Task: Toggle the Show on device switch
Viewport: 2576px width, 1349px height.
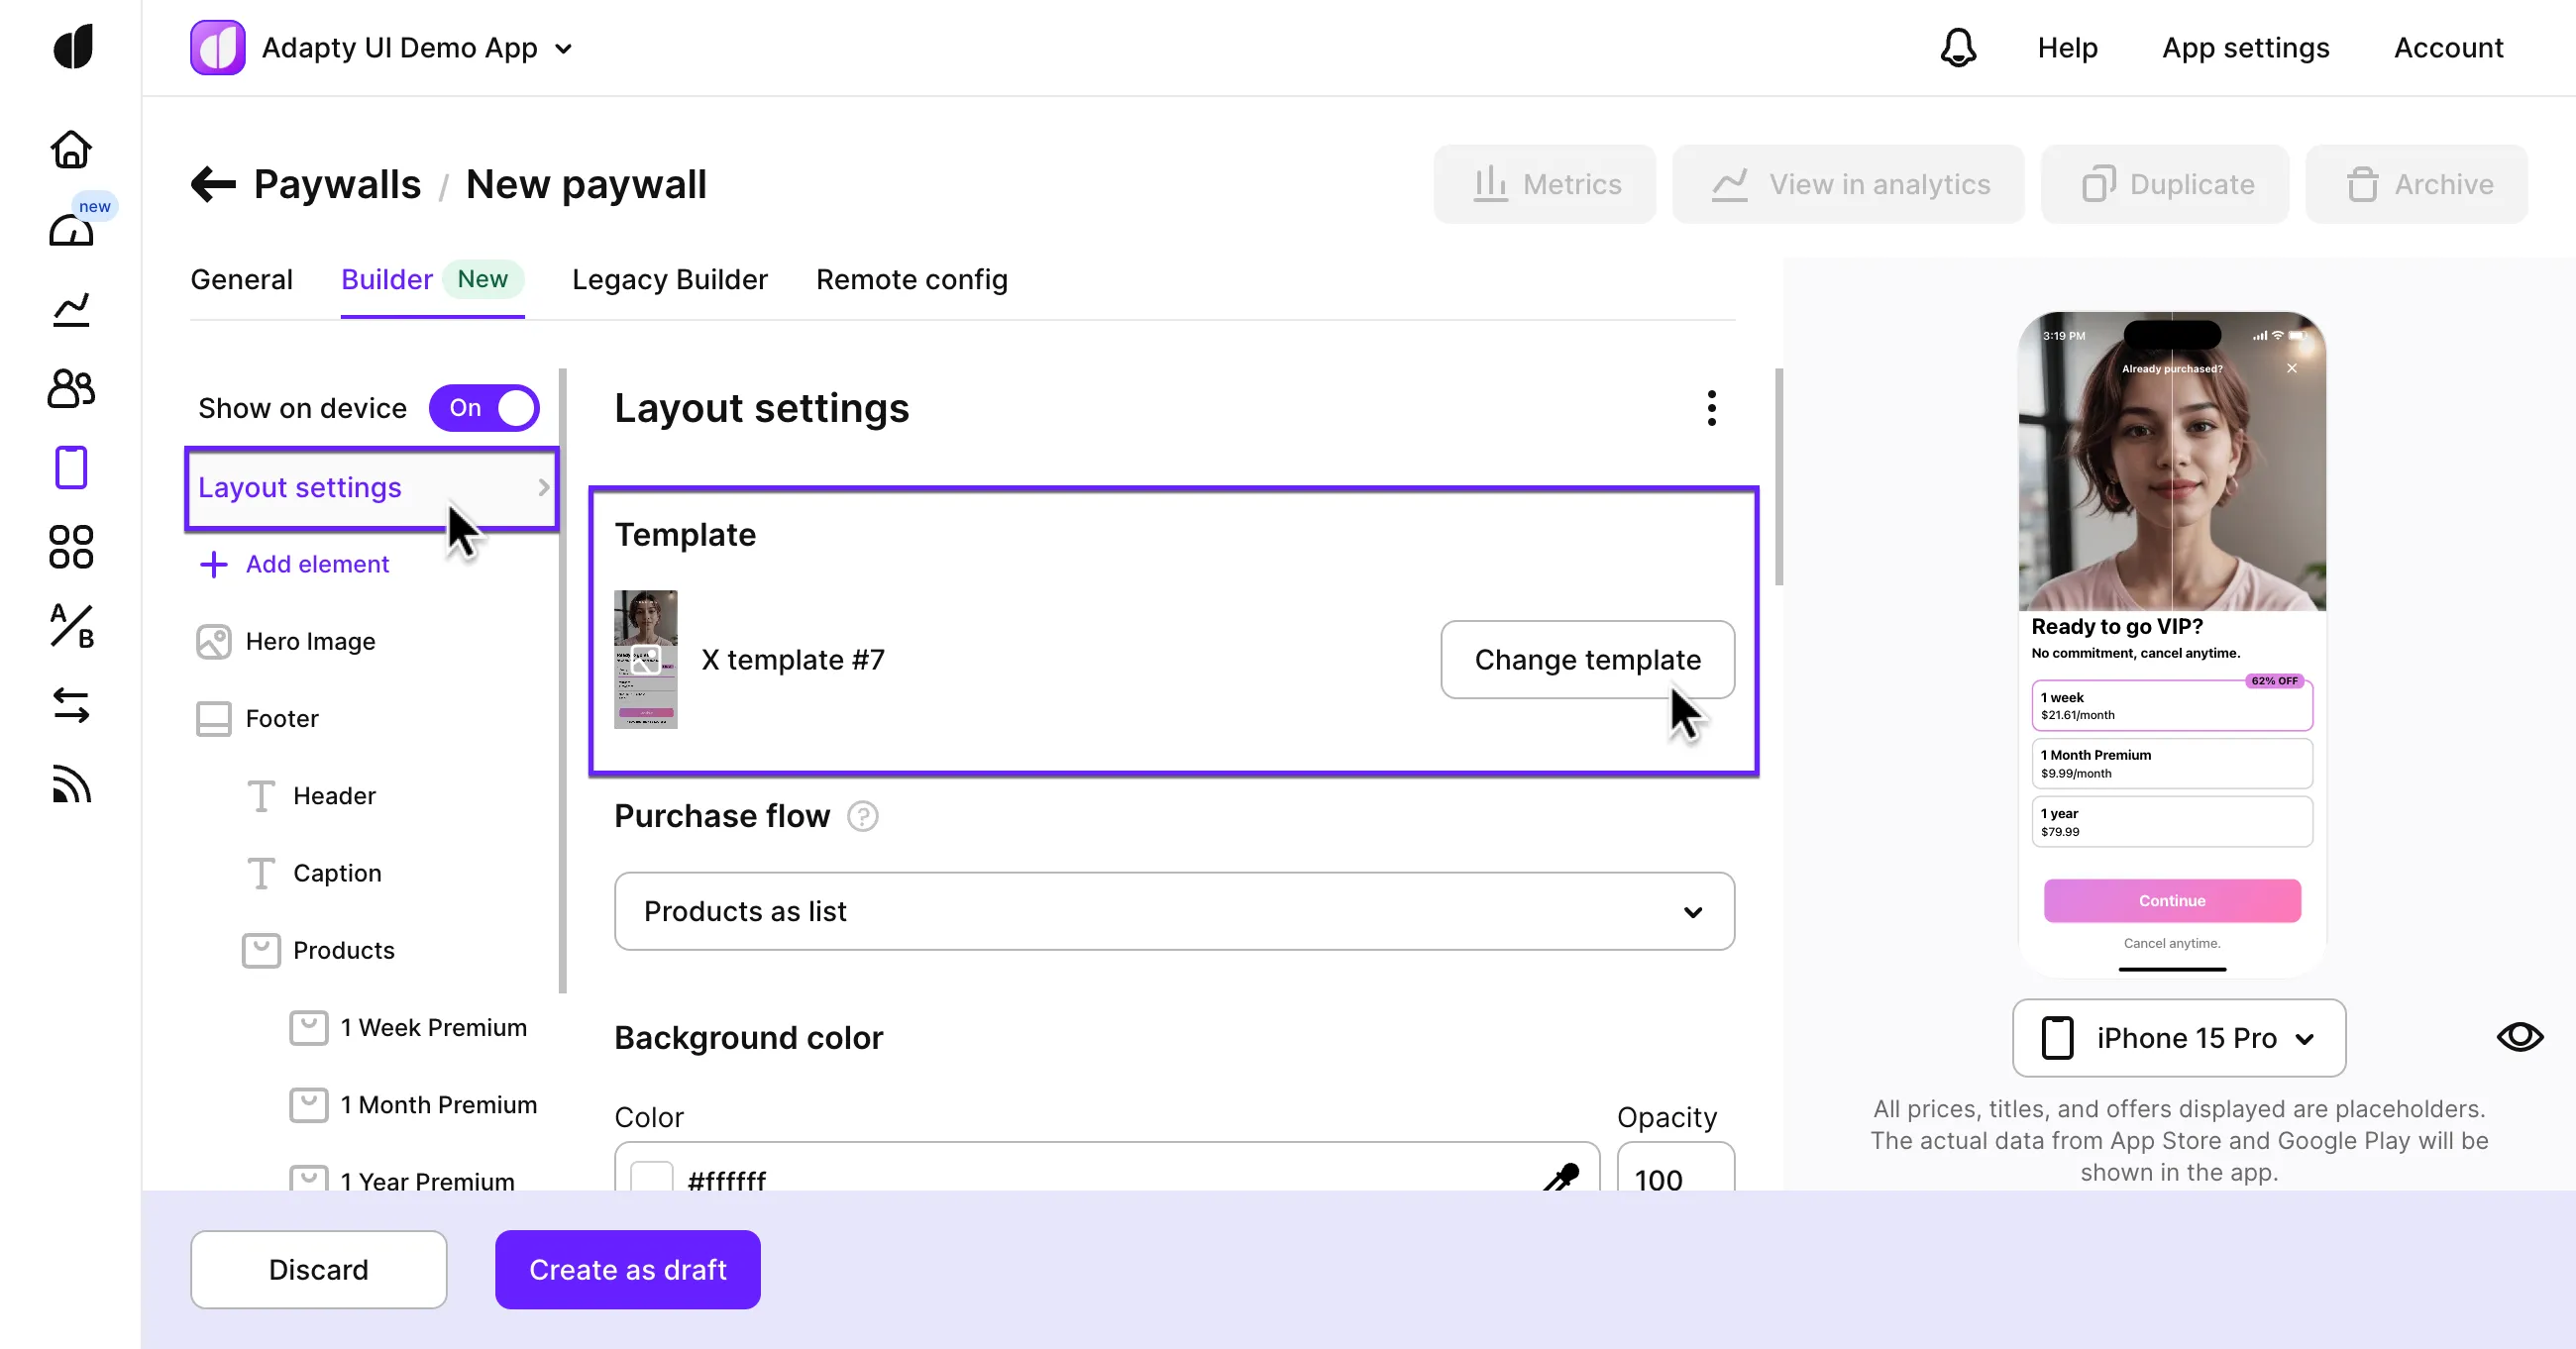Action: coord(484,408)
